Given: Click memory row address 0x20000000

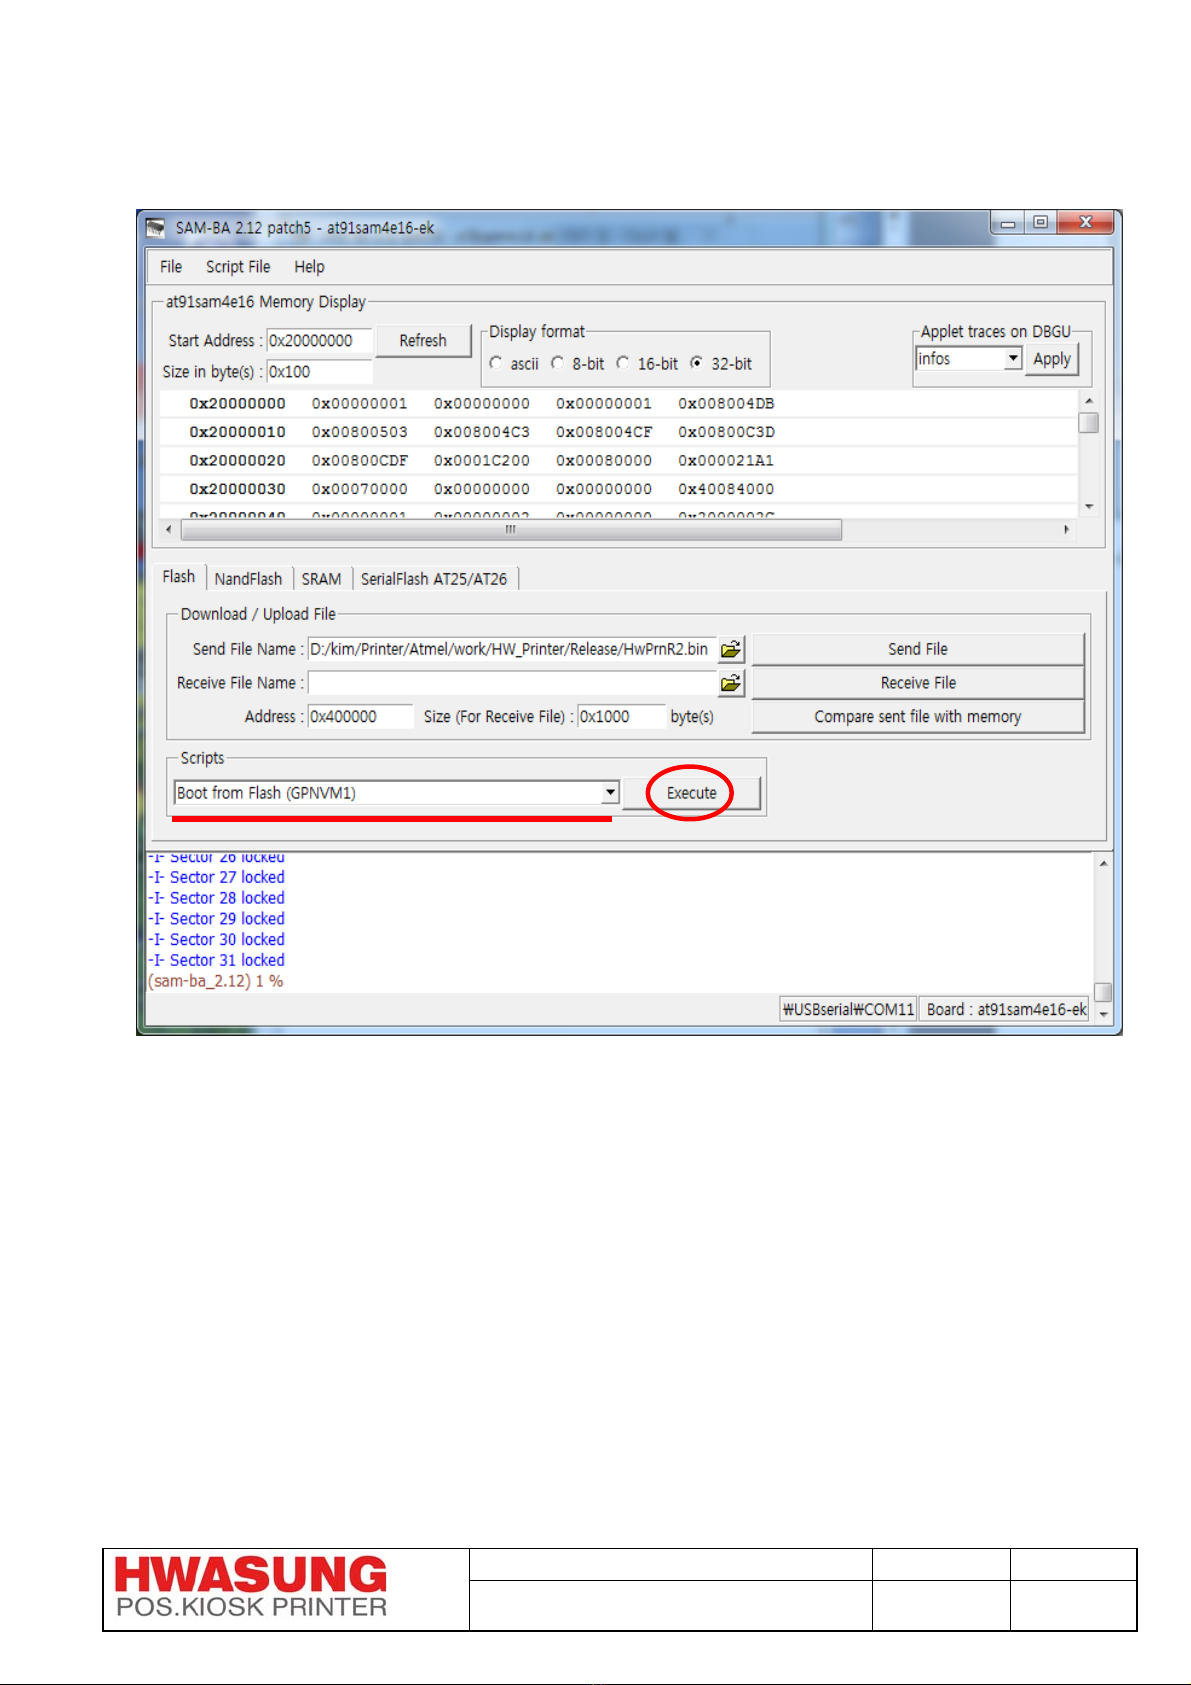Looking at the screenshot, I should point(237,404).
